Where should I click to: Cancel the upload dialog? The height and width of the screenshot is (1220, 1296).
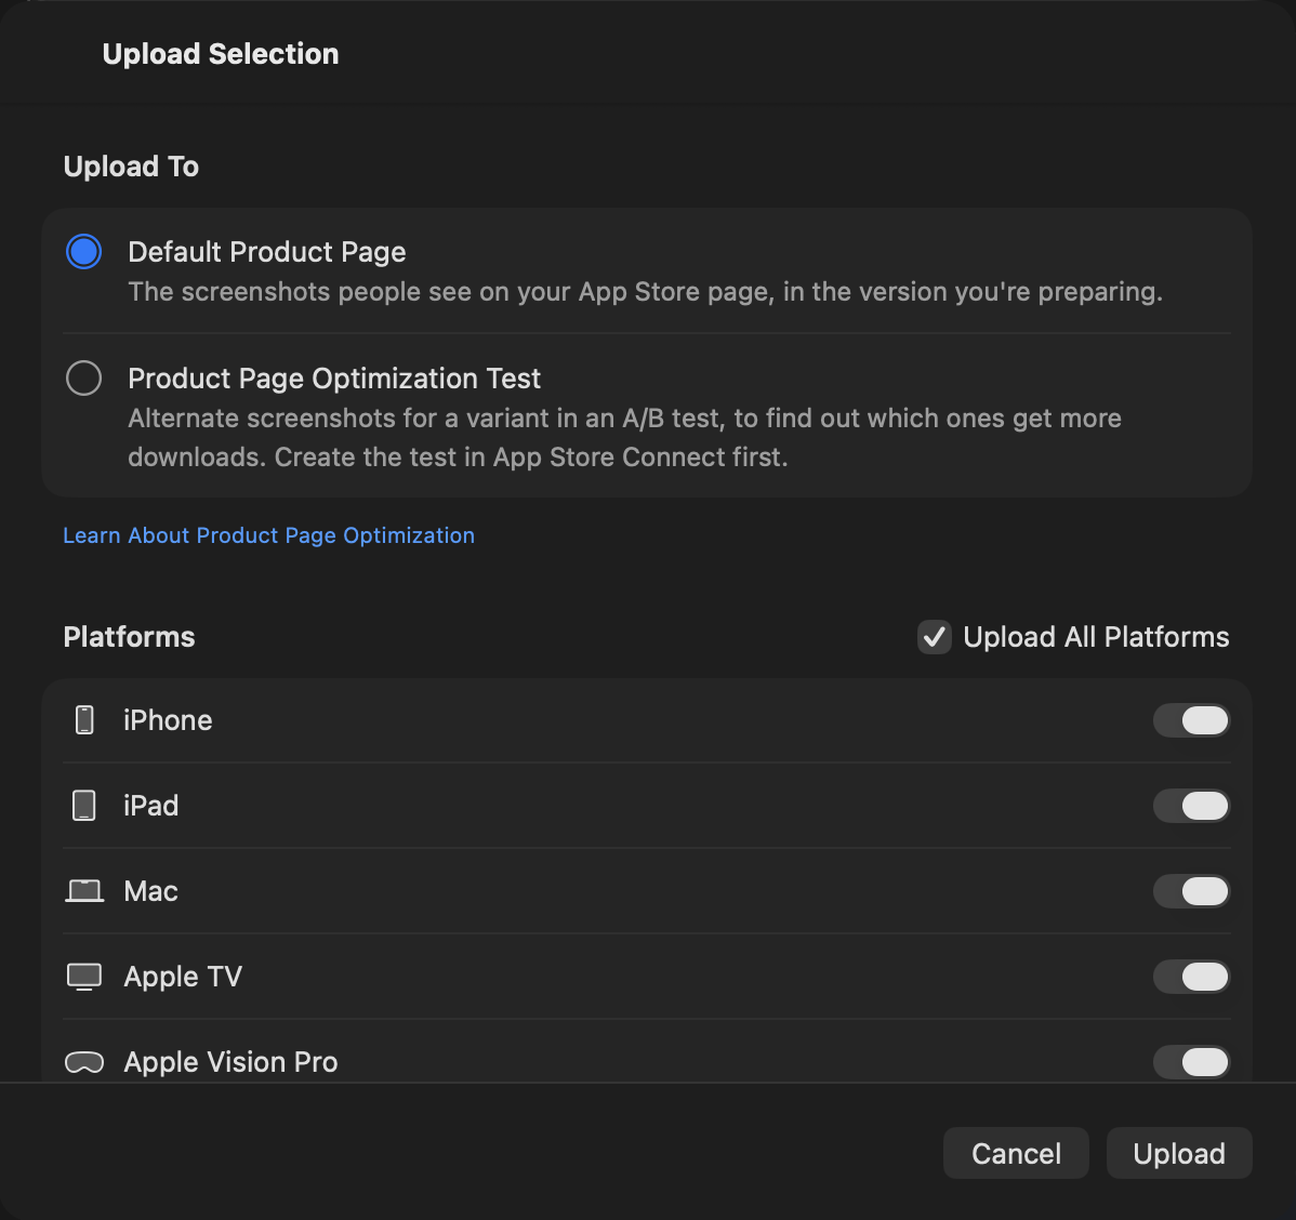(1016, 1153)
